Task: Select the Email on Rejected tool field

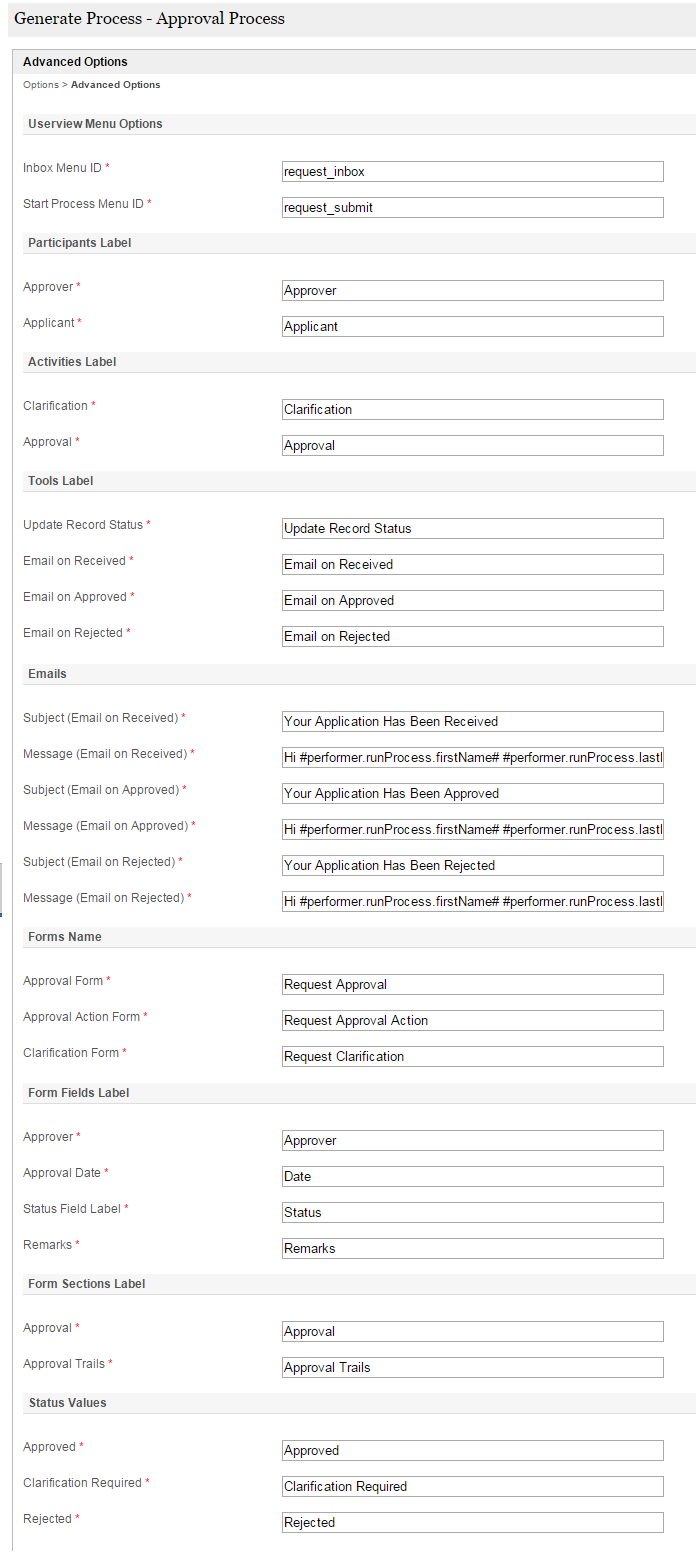Action: (x=472, y=637)
